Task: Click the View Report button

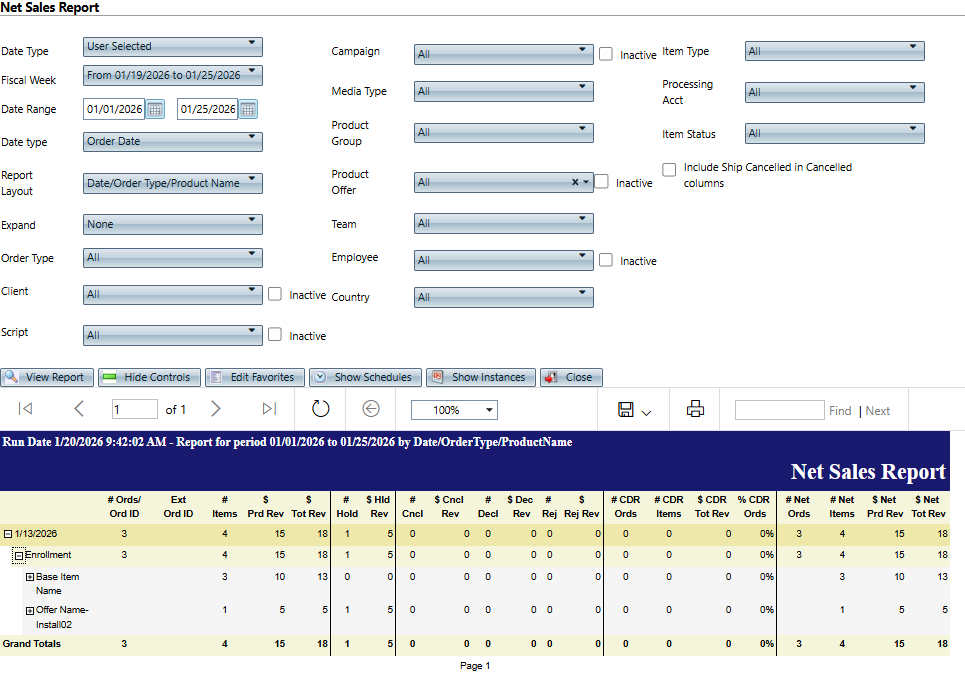Action: 47,377
